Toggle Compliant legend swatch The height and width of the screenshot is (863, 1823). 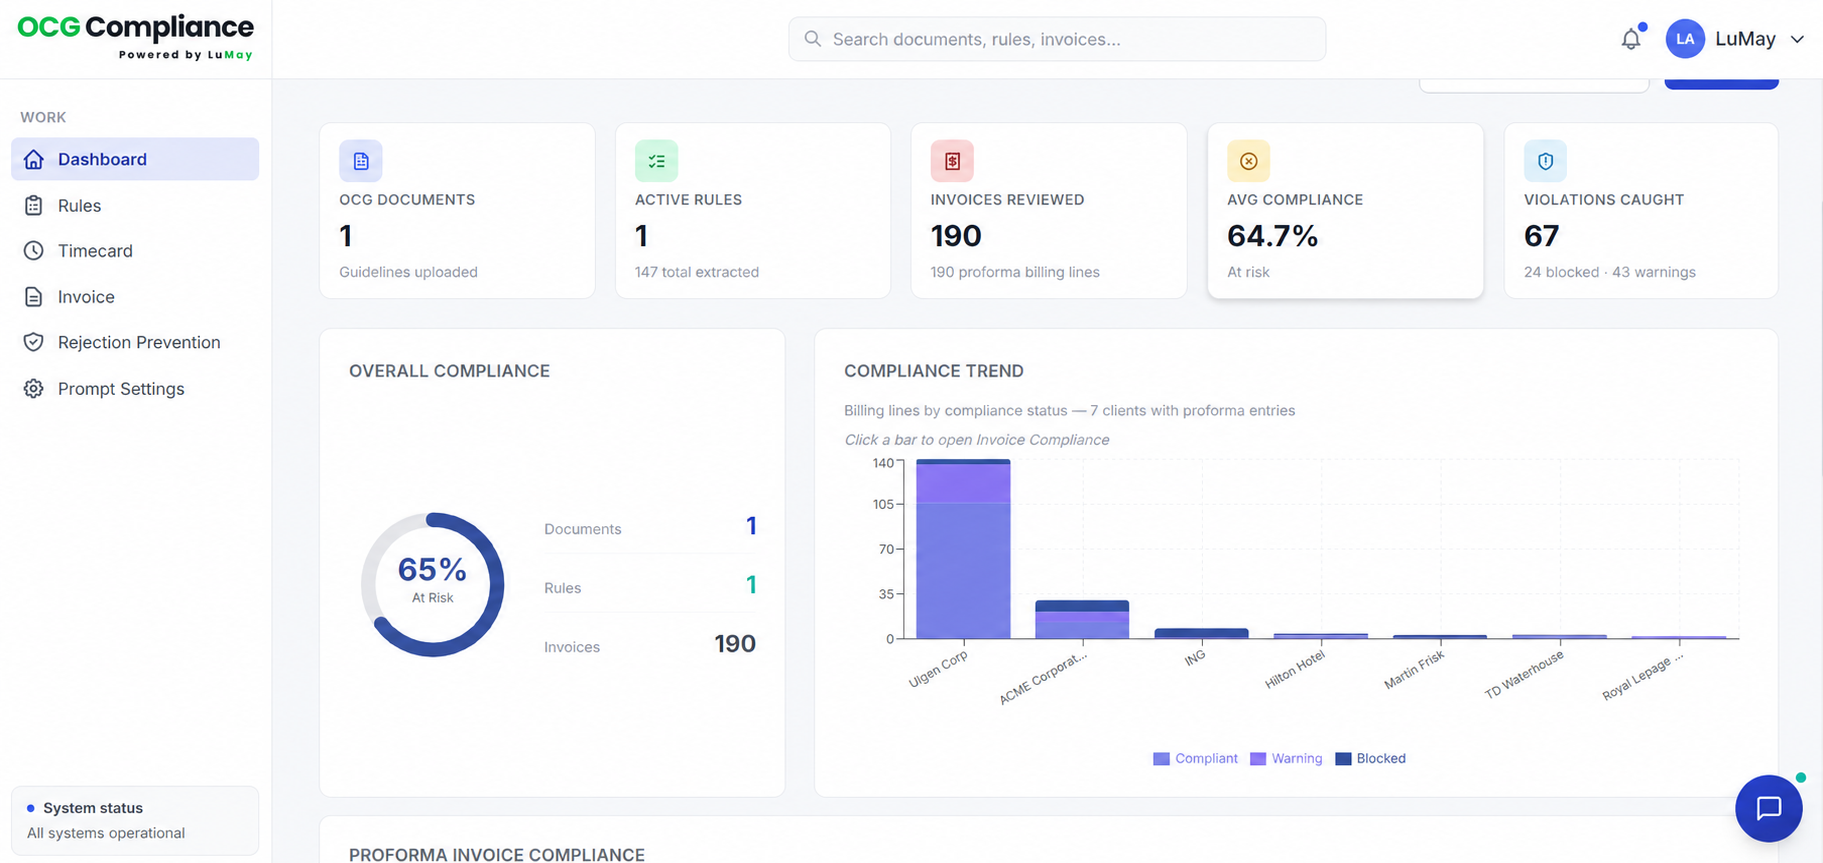[x=1161, y=759]
